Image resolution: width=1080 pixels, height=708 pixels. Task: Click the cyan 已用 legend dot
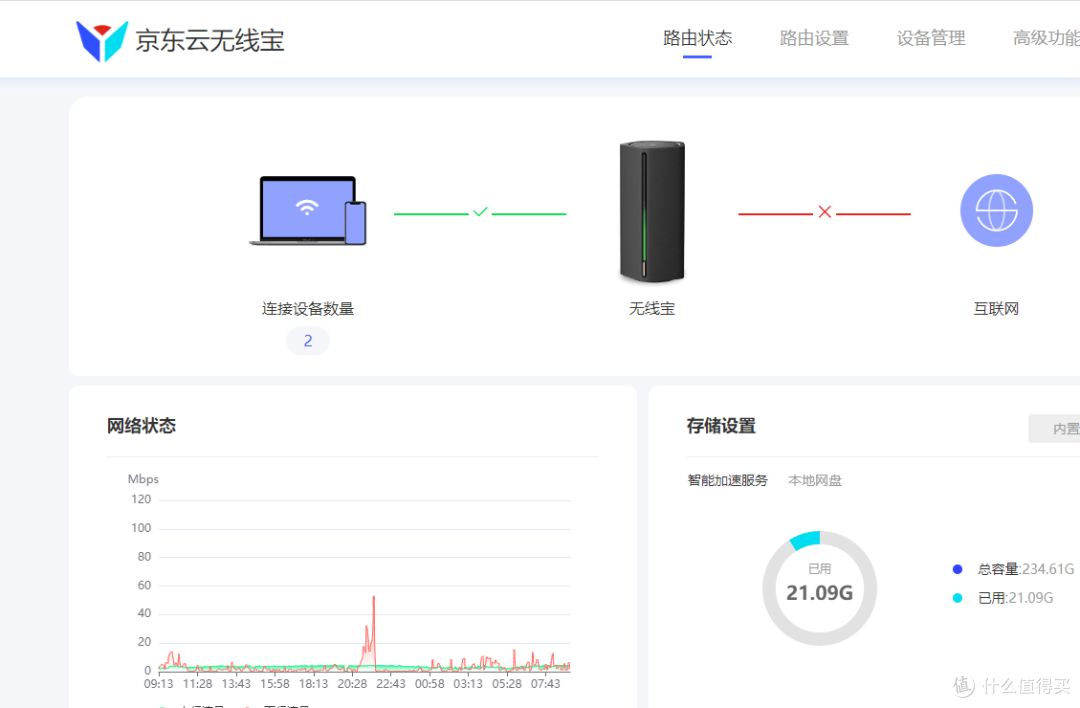coord(957,598)
